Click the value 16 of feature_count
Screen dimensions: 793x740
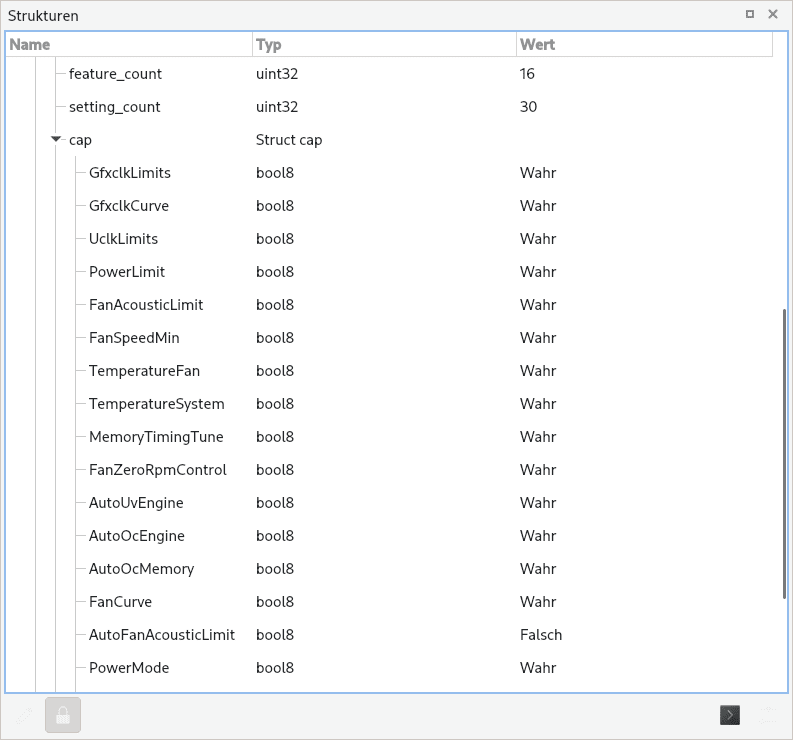coord(527,74)
